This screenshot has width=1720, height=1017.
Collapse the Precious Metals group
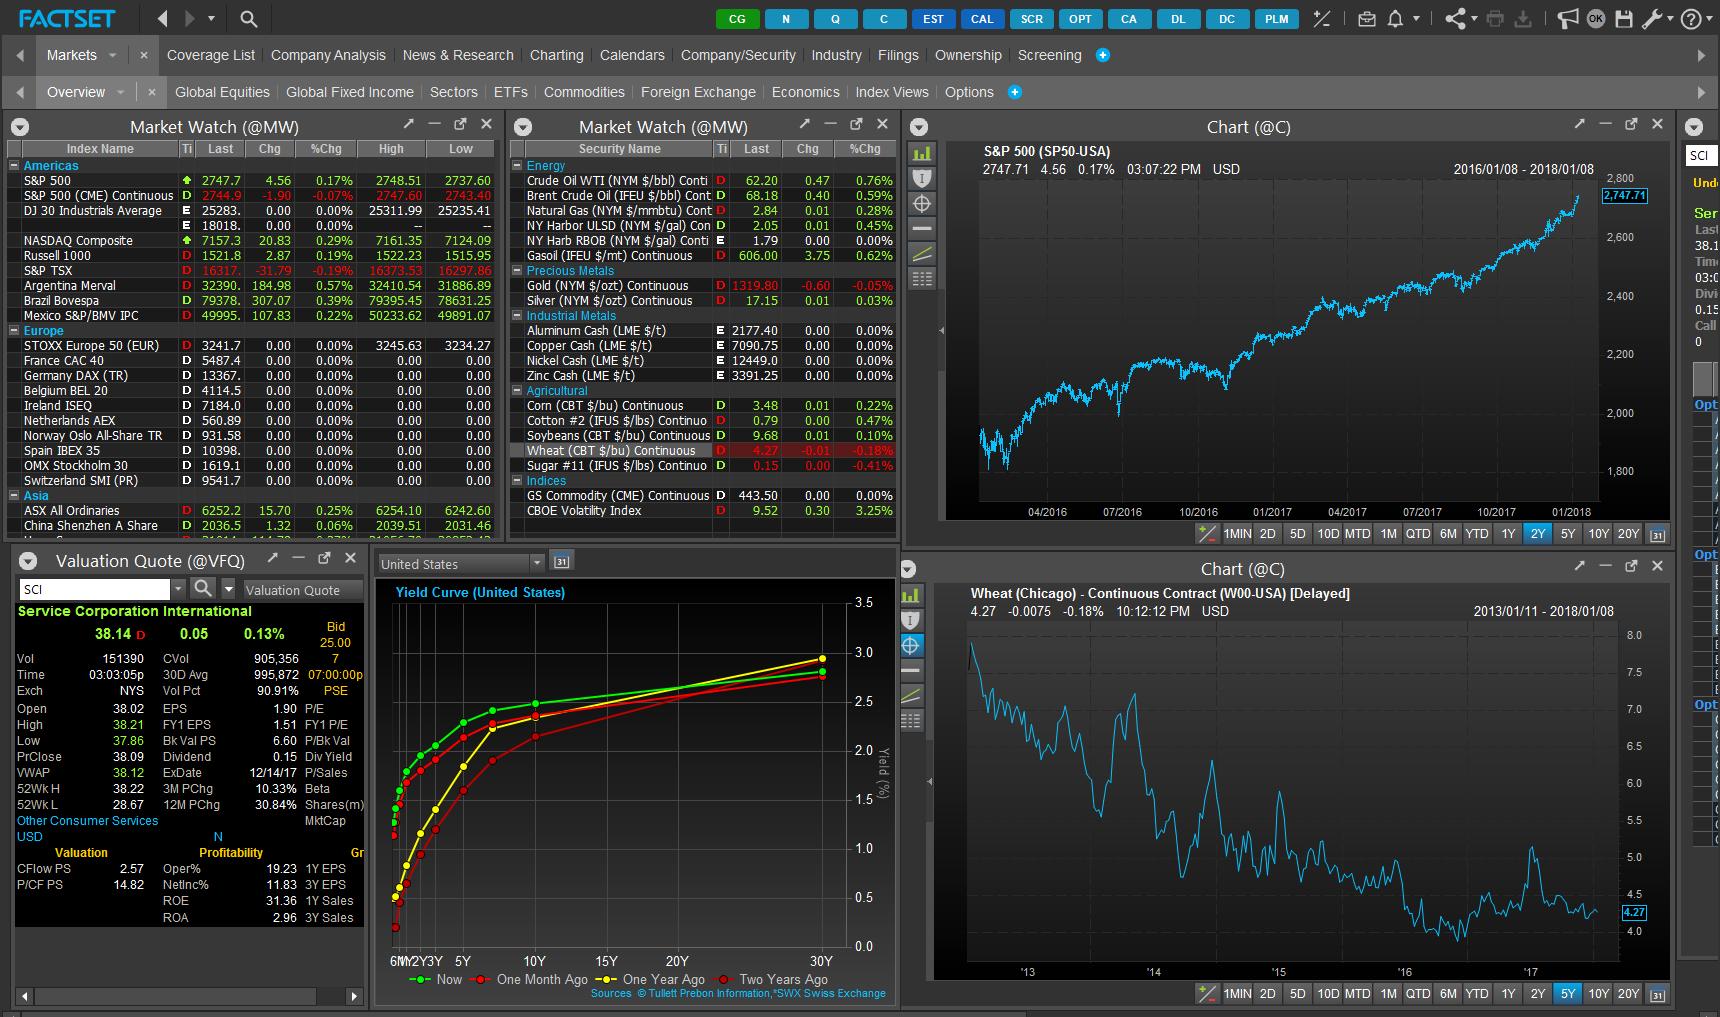517,271
